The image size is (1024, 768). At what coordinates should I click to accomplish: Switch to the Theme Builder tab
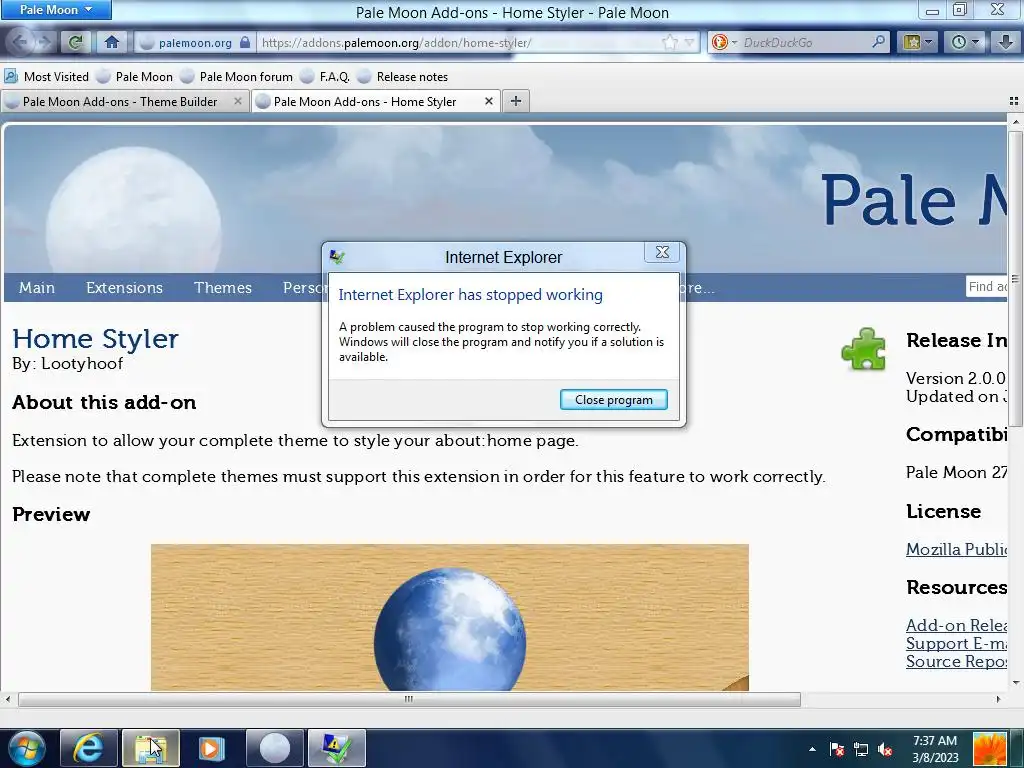pos(120,102)
